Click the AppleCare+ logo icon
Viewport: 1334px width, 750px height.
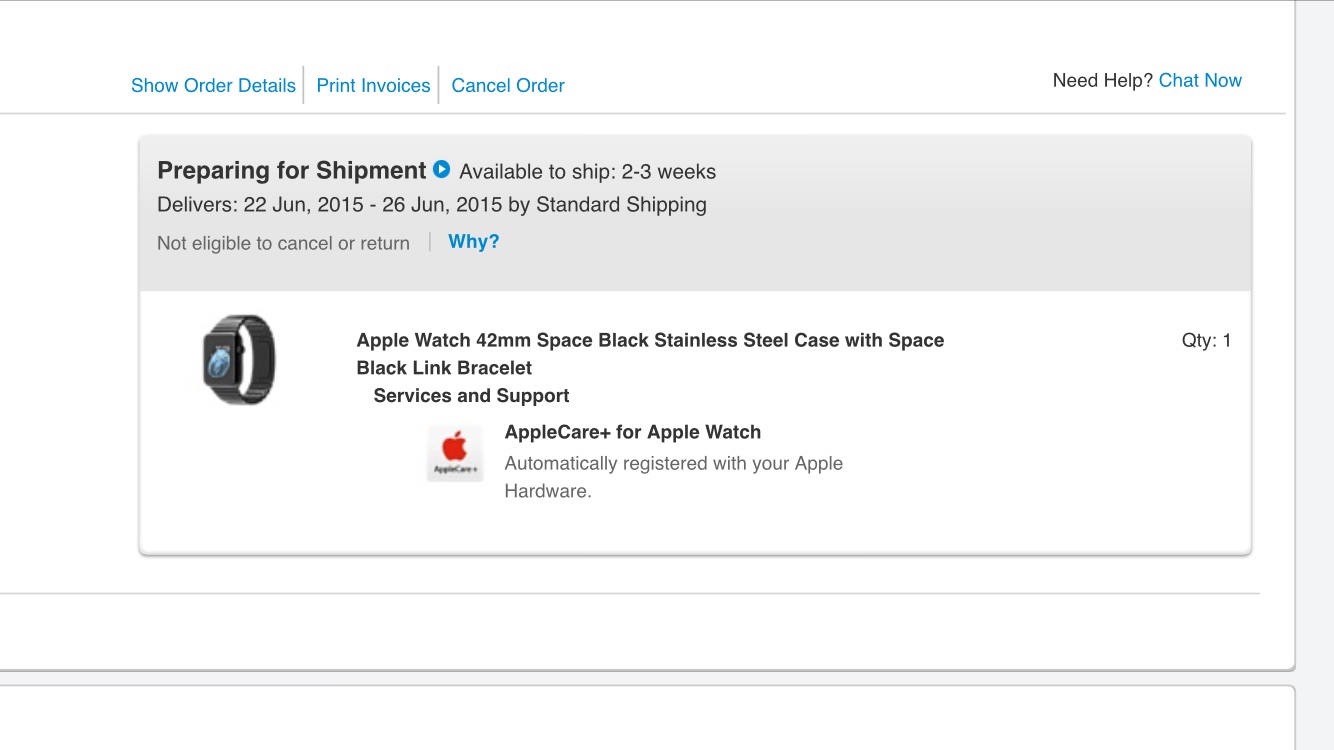455,453
